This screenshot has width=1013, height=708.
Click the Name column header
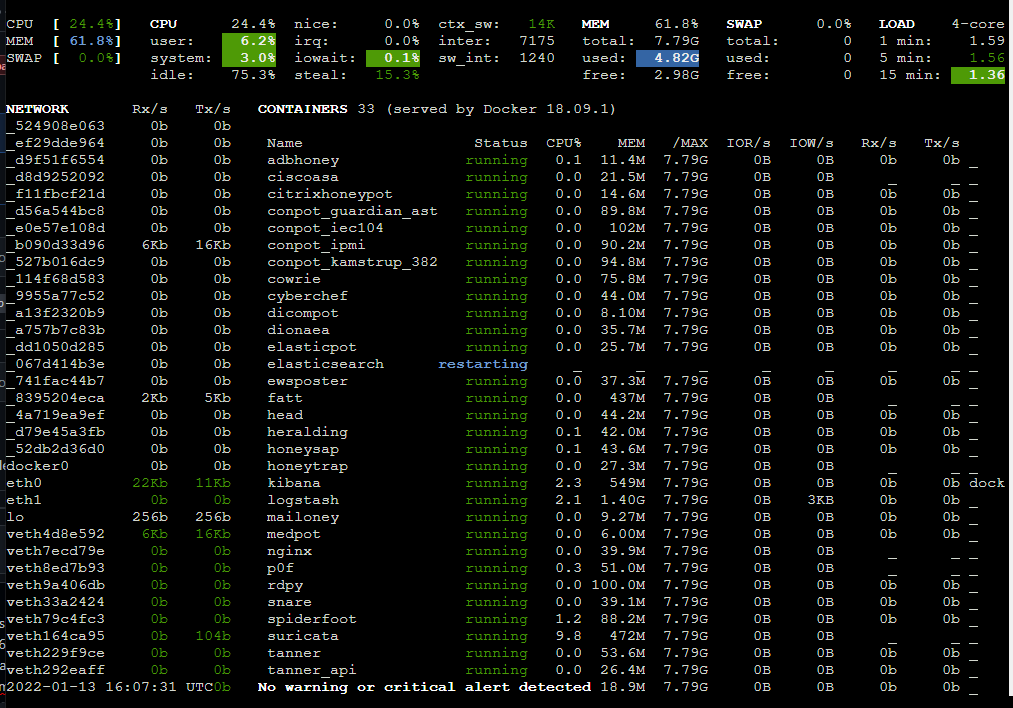(285, 143)
